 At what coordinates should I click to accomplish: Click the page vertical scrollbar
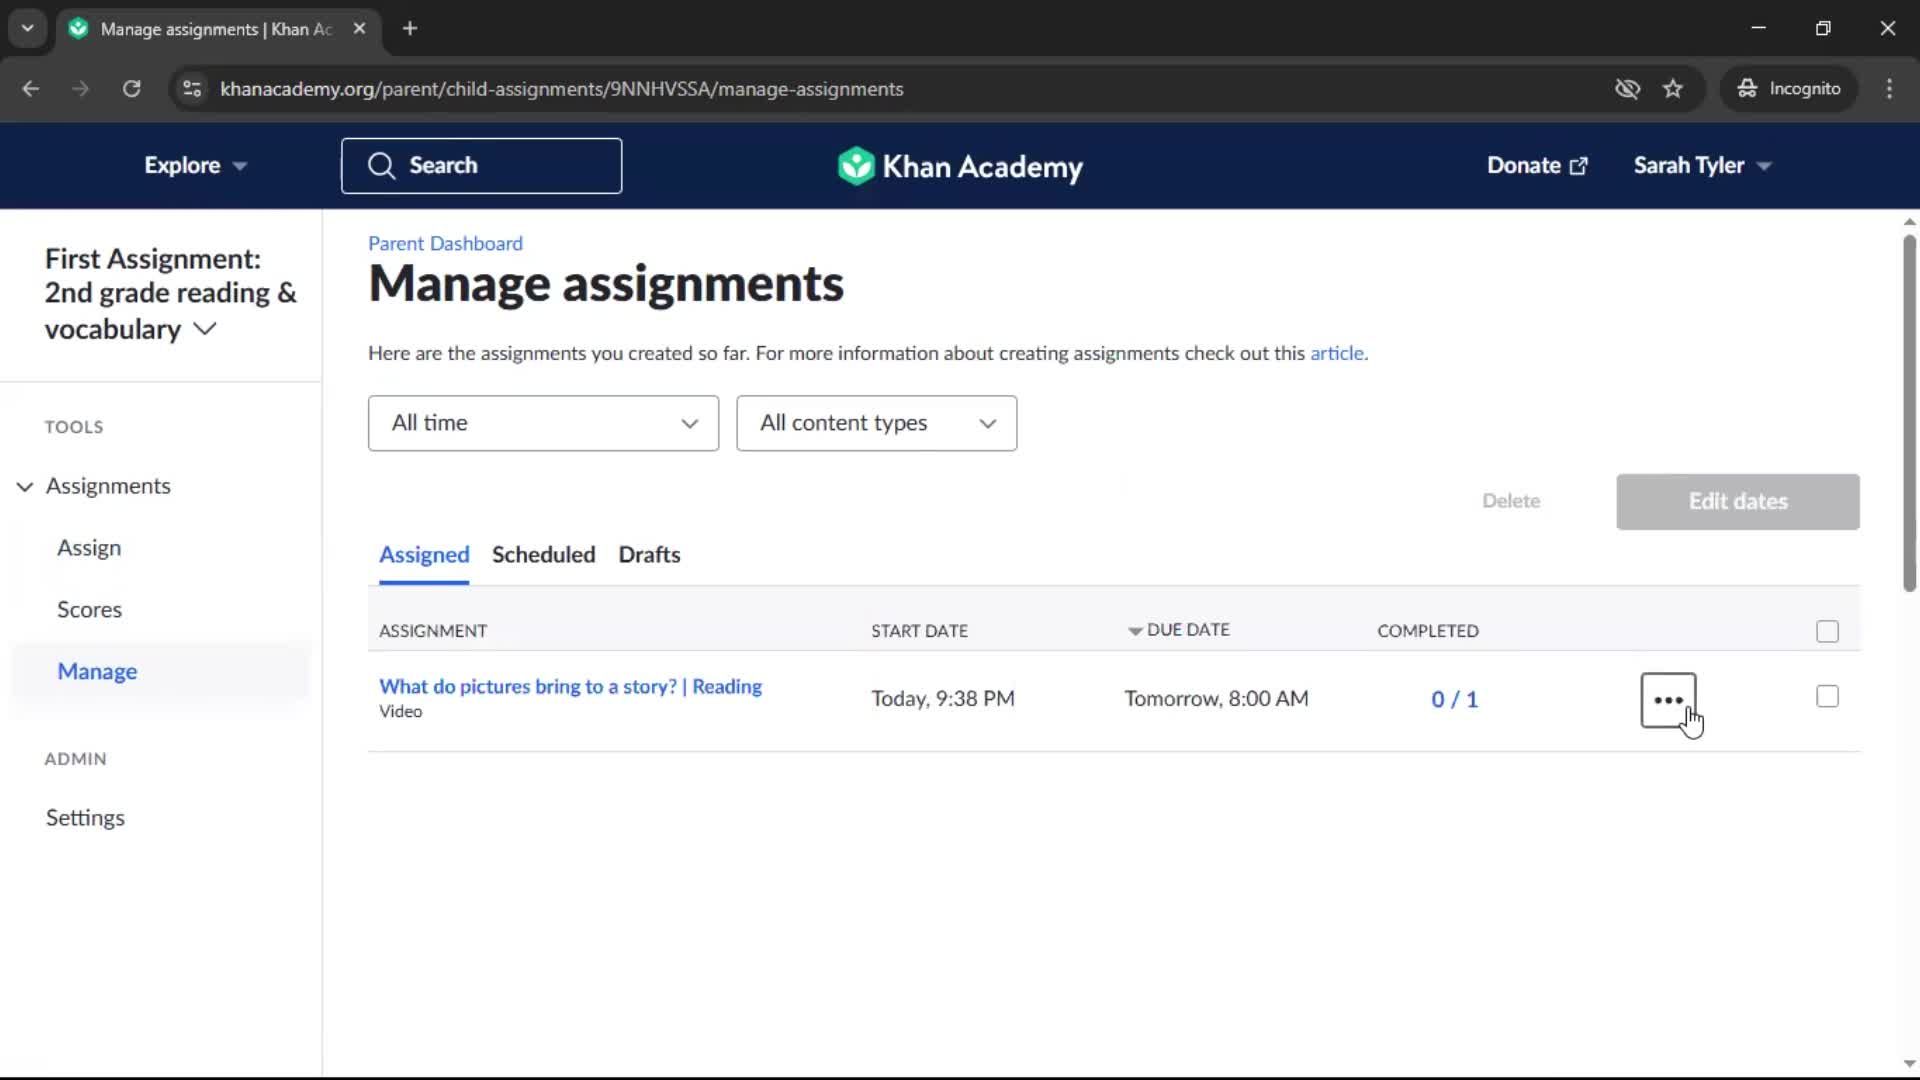(1909, 412)
